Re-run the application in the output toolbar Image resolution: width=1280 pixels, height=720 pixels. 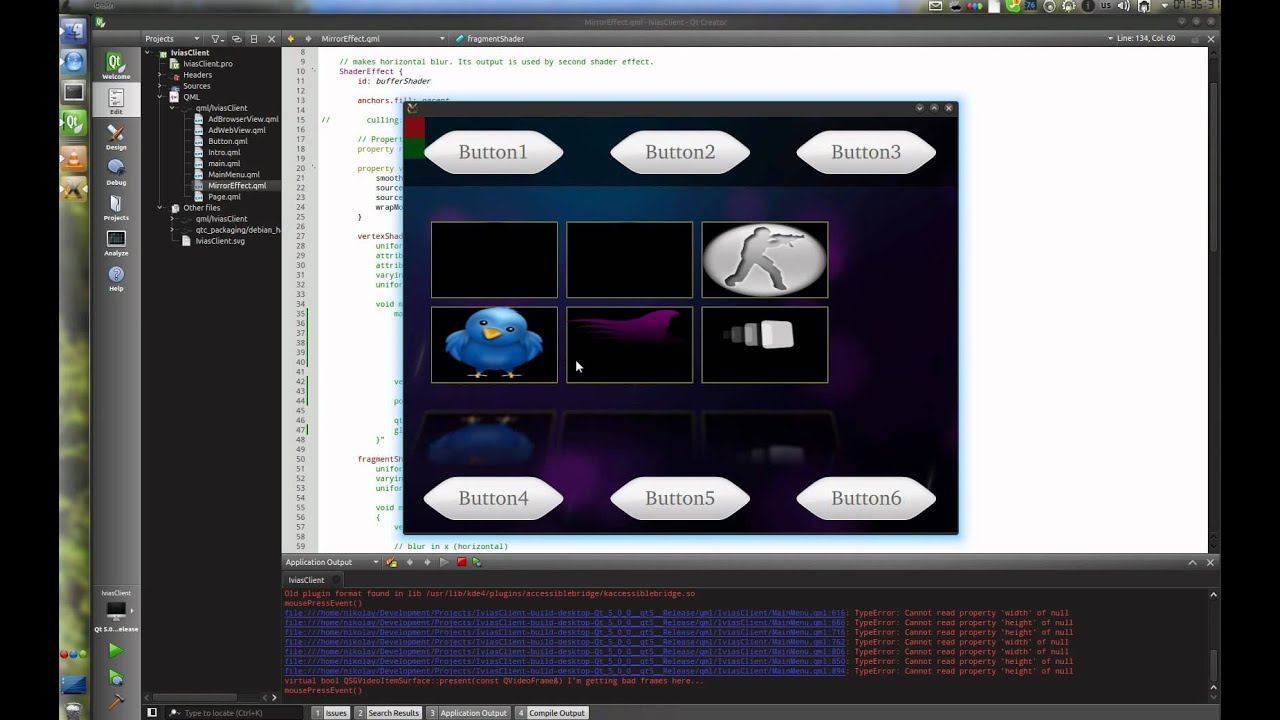pos(444,562)
